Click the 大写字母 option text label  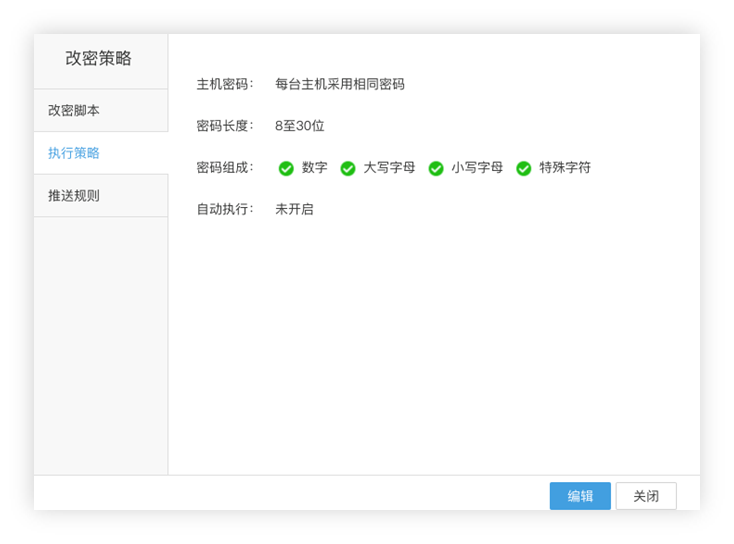pyautogui.click(x=389, y=168)
